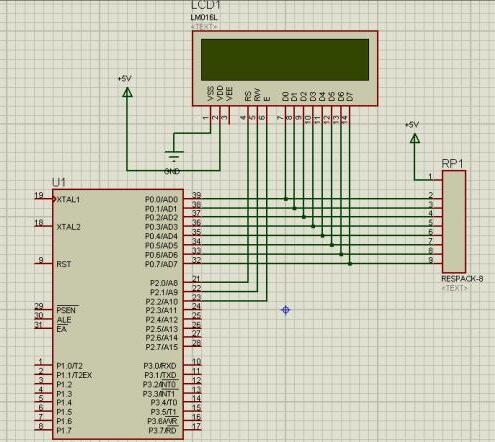Screen dimensions: 495x442
Task: Select the +5V power terminal near LCD
Action: [x=127, y=92]
